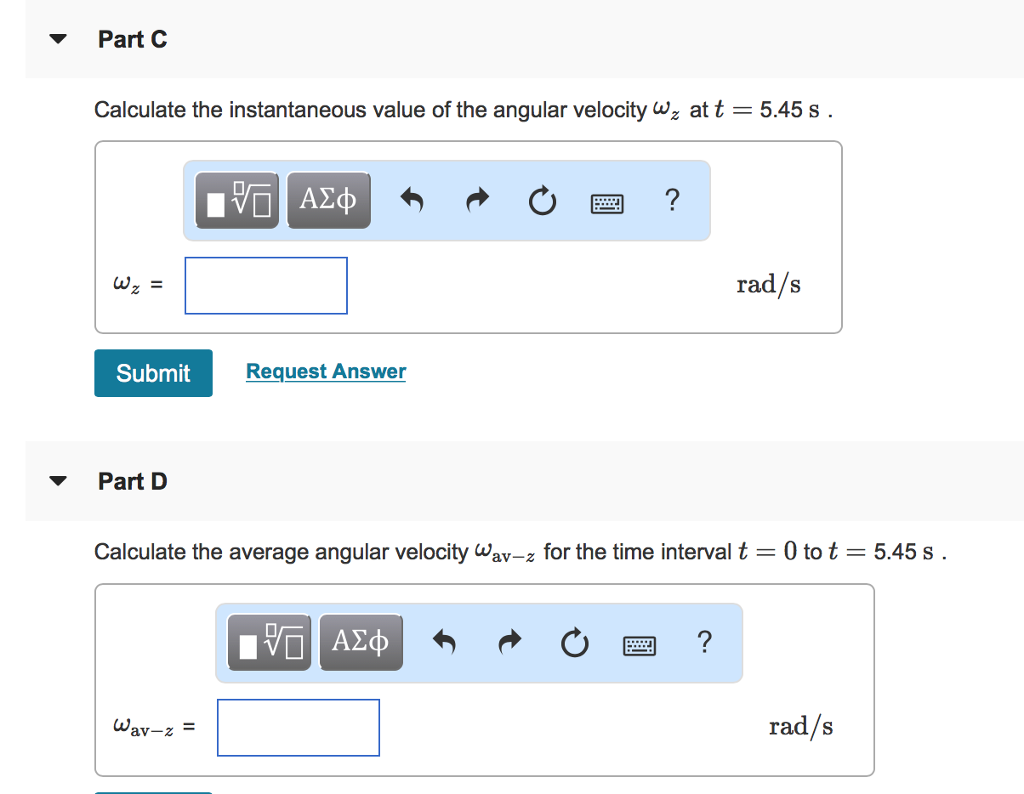Click the redo arrow in Part C toolbar
The height and width of the screenshot is (794, 1024).
[477, 200]
